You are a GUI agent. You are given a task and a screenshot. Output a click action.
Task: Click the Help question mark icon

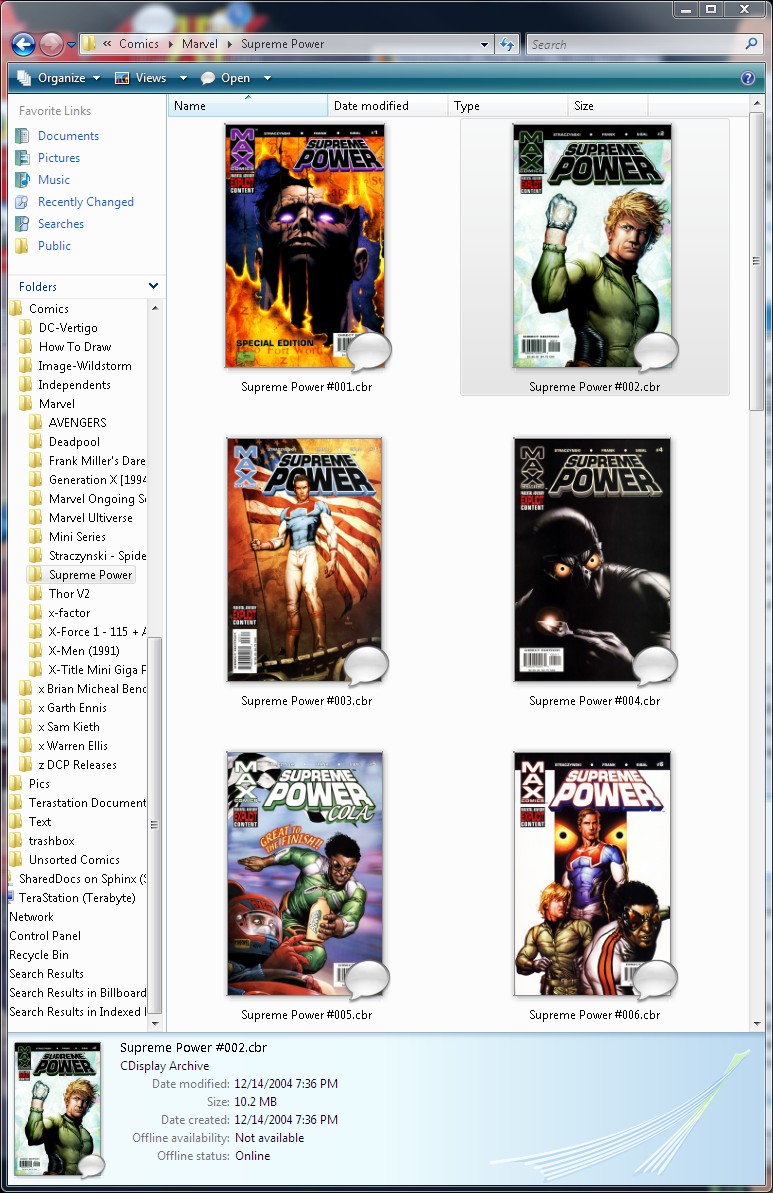point(748,78)
